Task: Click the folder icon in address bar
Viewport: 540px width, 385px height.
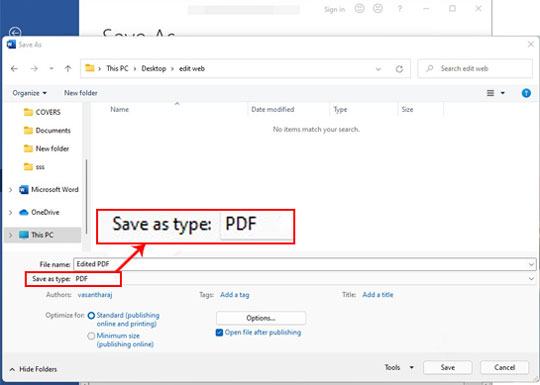Action: tap(90, 68)
